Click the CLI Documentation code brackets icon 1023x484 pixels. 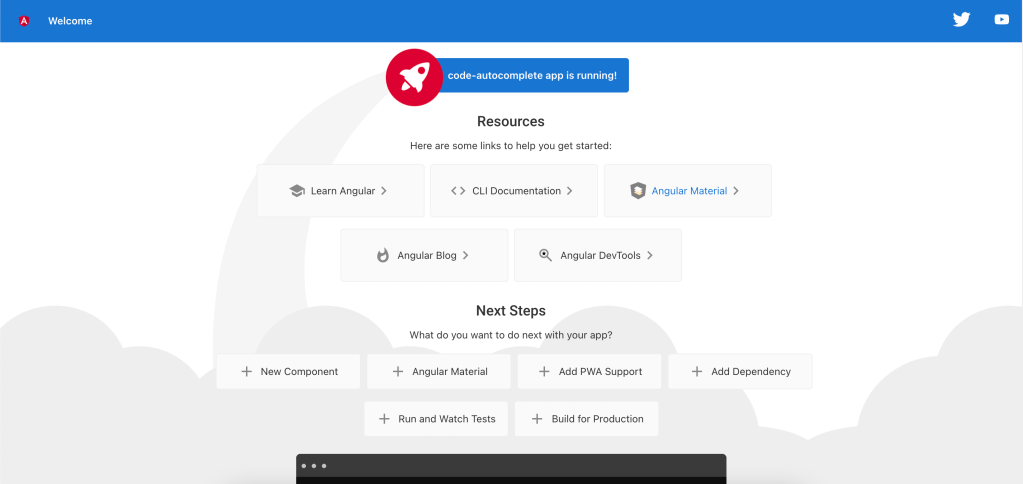(x=458, y=191)
